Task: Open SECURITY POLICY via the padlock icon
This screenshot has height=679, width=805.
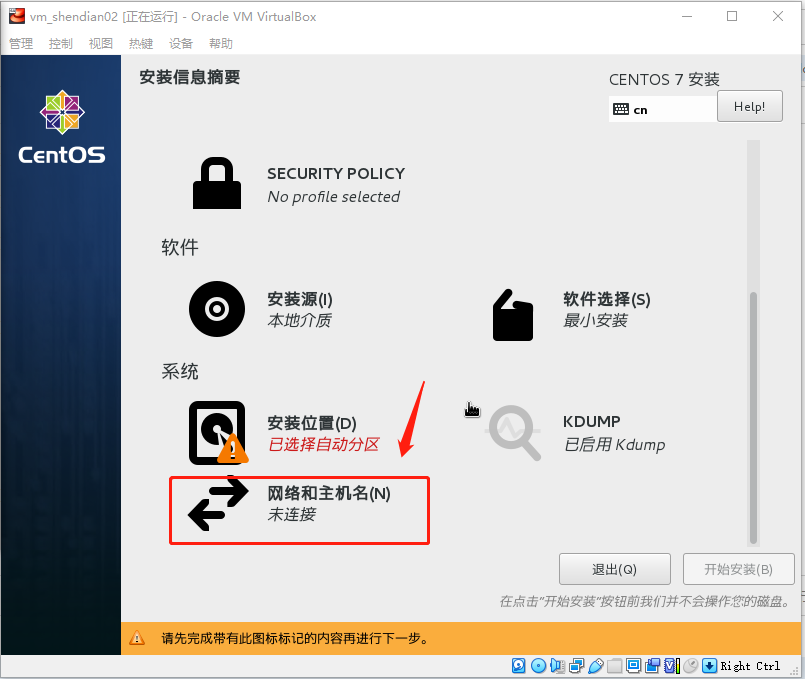Action: coord(217,183)
